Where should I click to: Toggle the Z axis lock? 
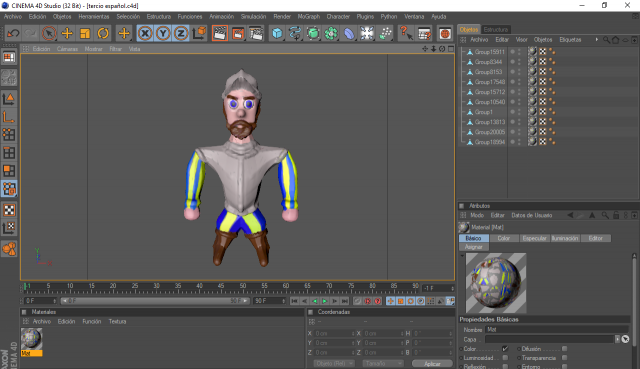tap(181, 33)
